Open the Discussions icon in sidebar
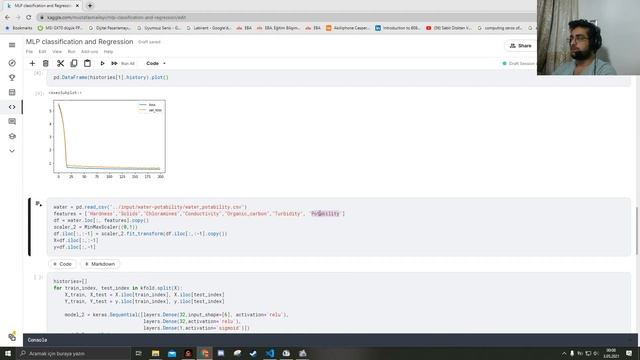Image resolution: width=640 pixels, height=360 pixels. 12,122
